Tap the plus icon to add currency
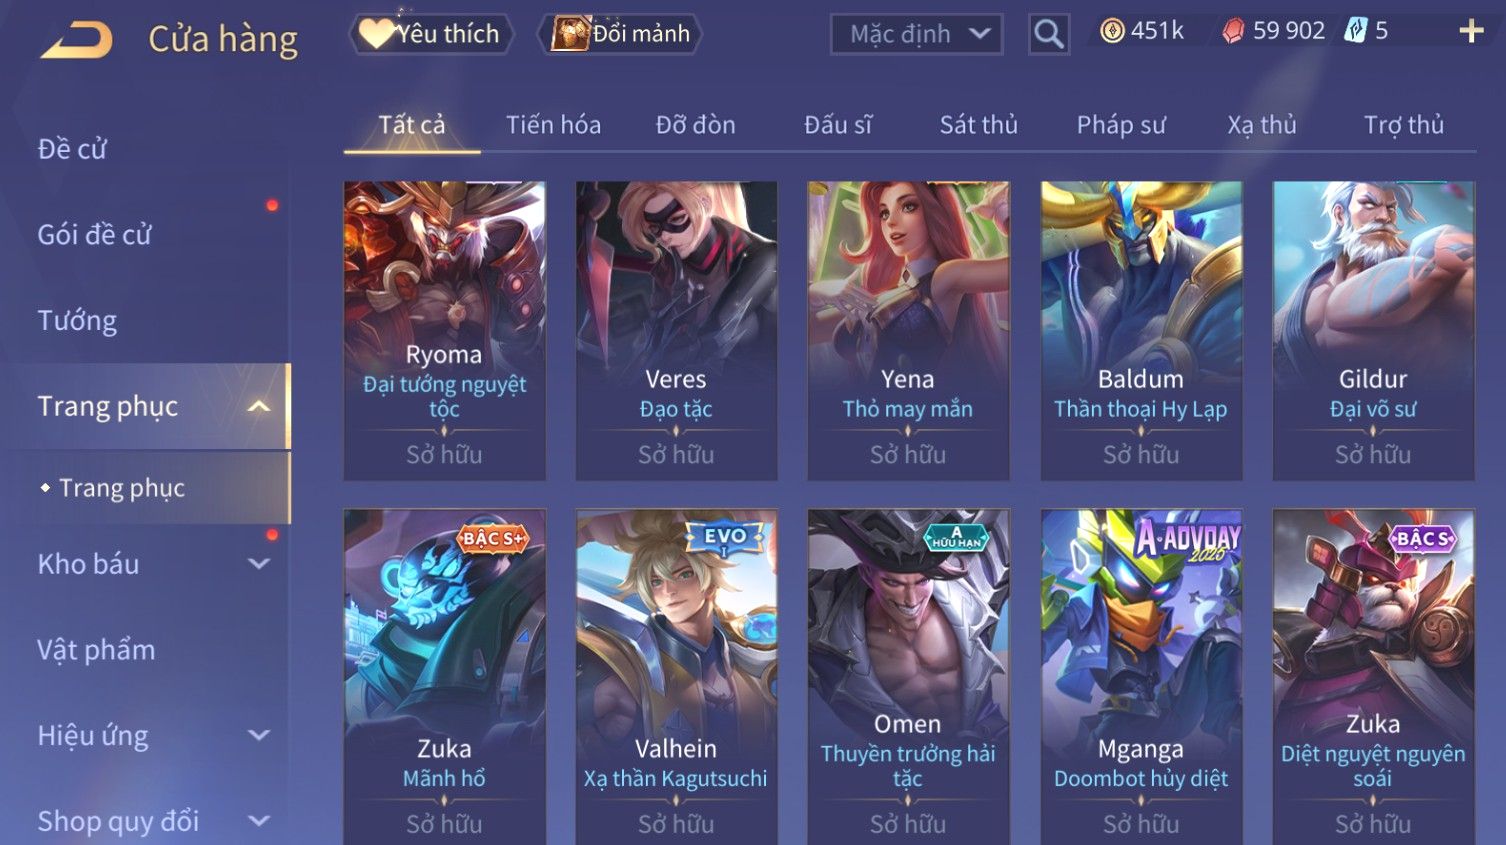This screenshot has width=1506, height=845. (x=1471, y=32)
